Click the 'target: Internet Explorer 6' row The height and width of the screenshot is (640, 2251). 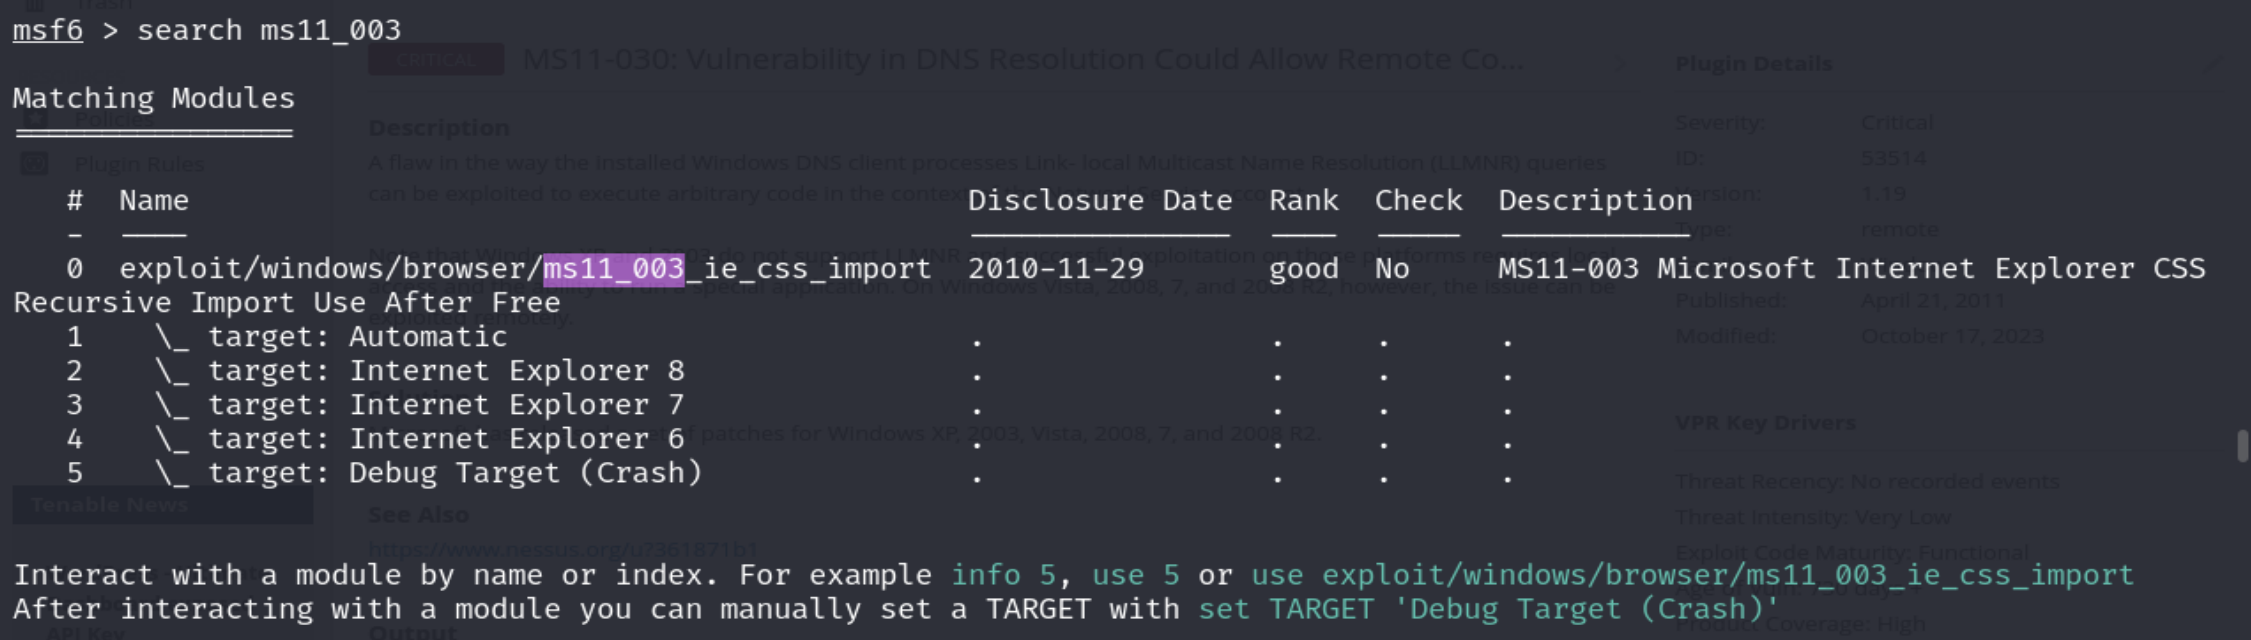[x=420, y=439]
